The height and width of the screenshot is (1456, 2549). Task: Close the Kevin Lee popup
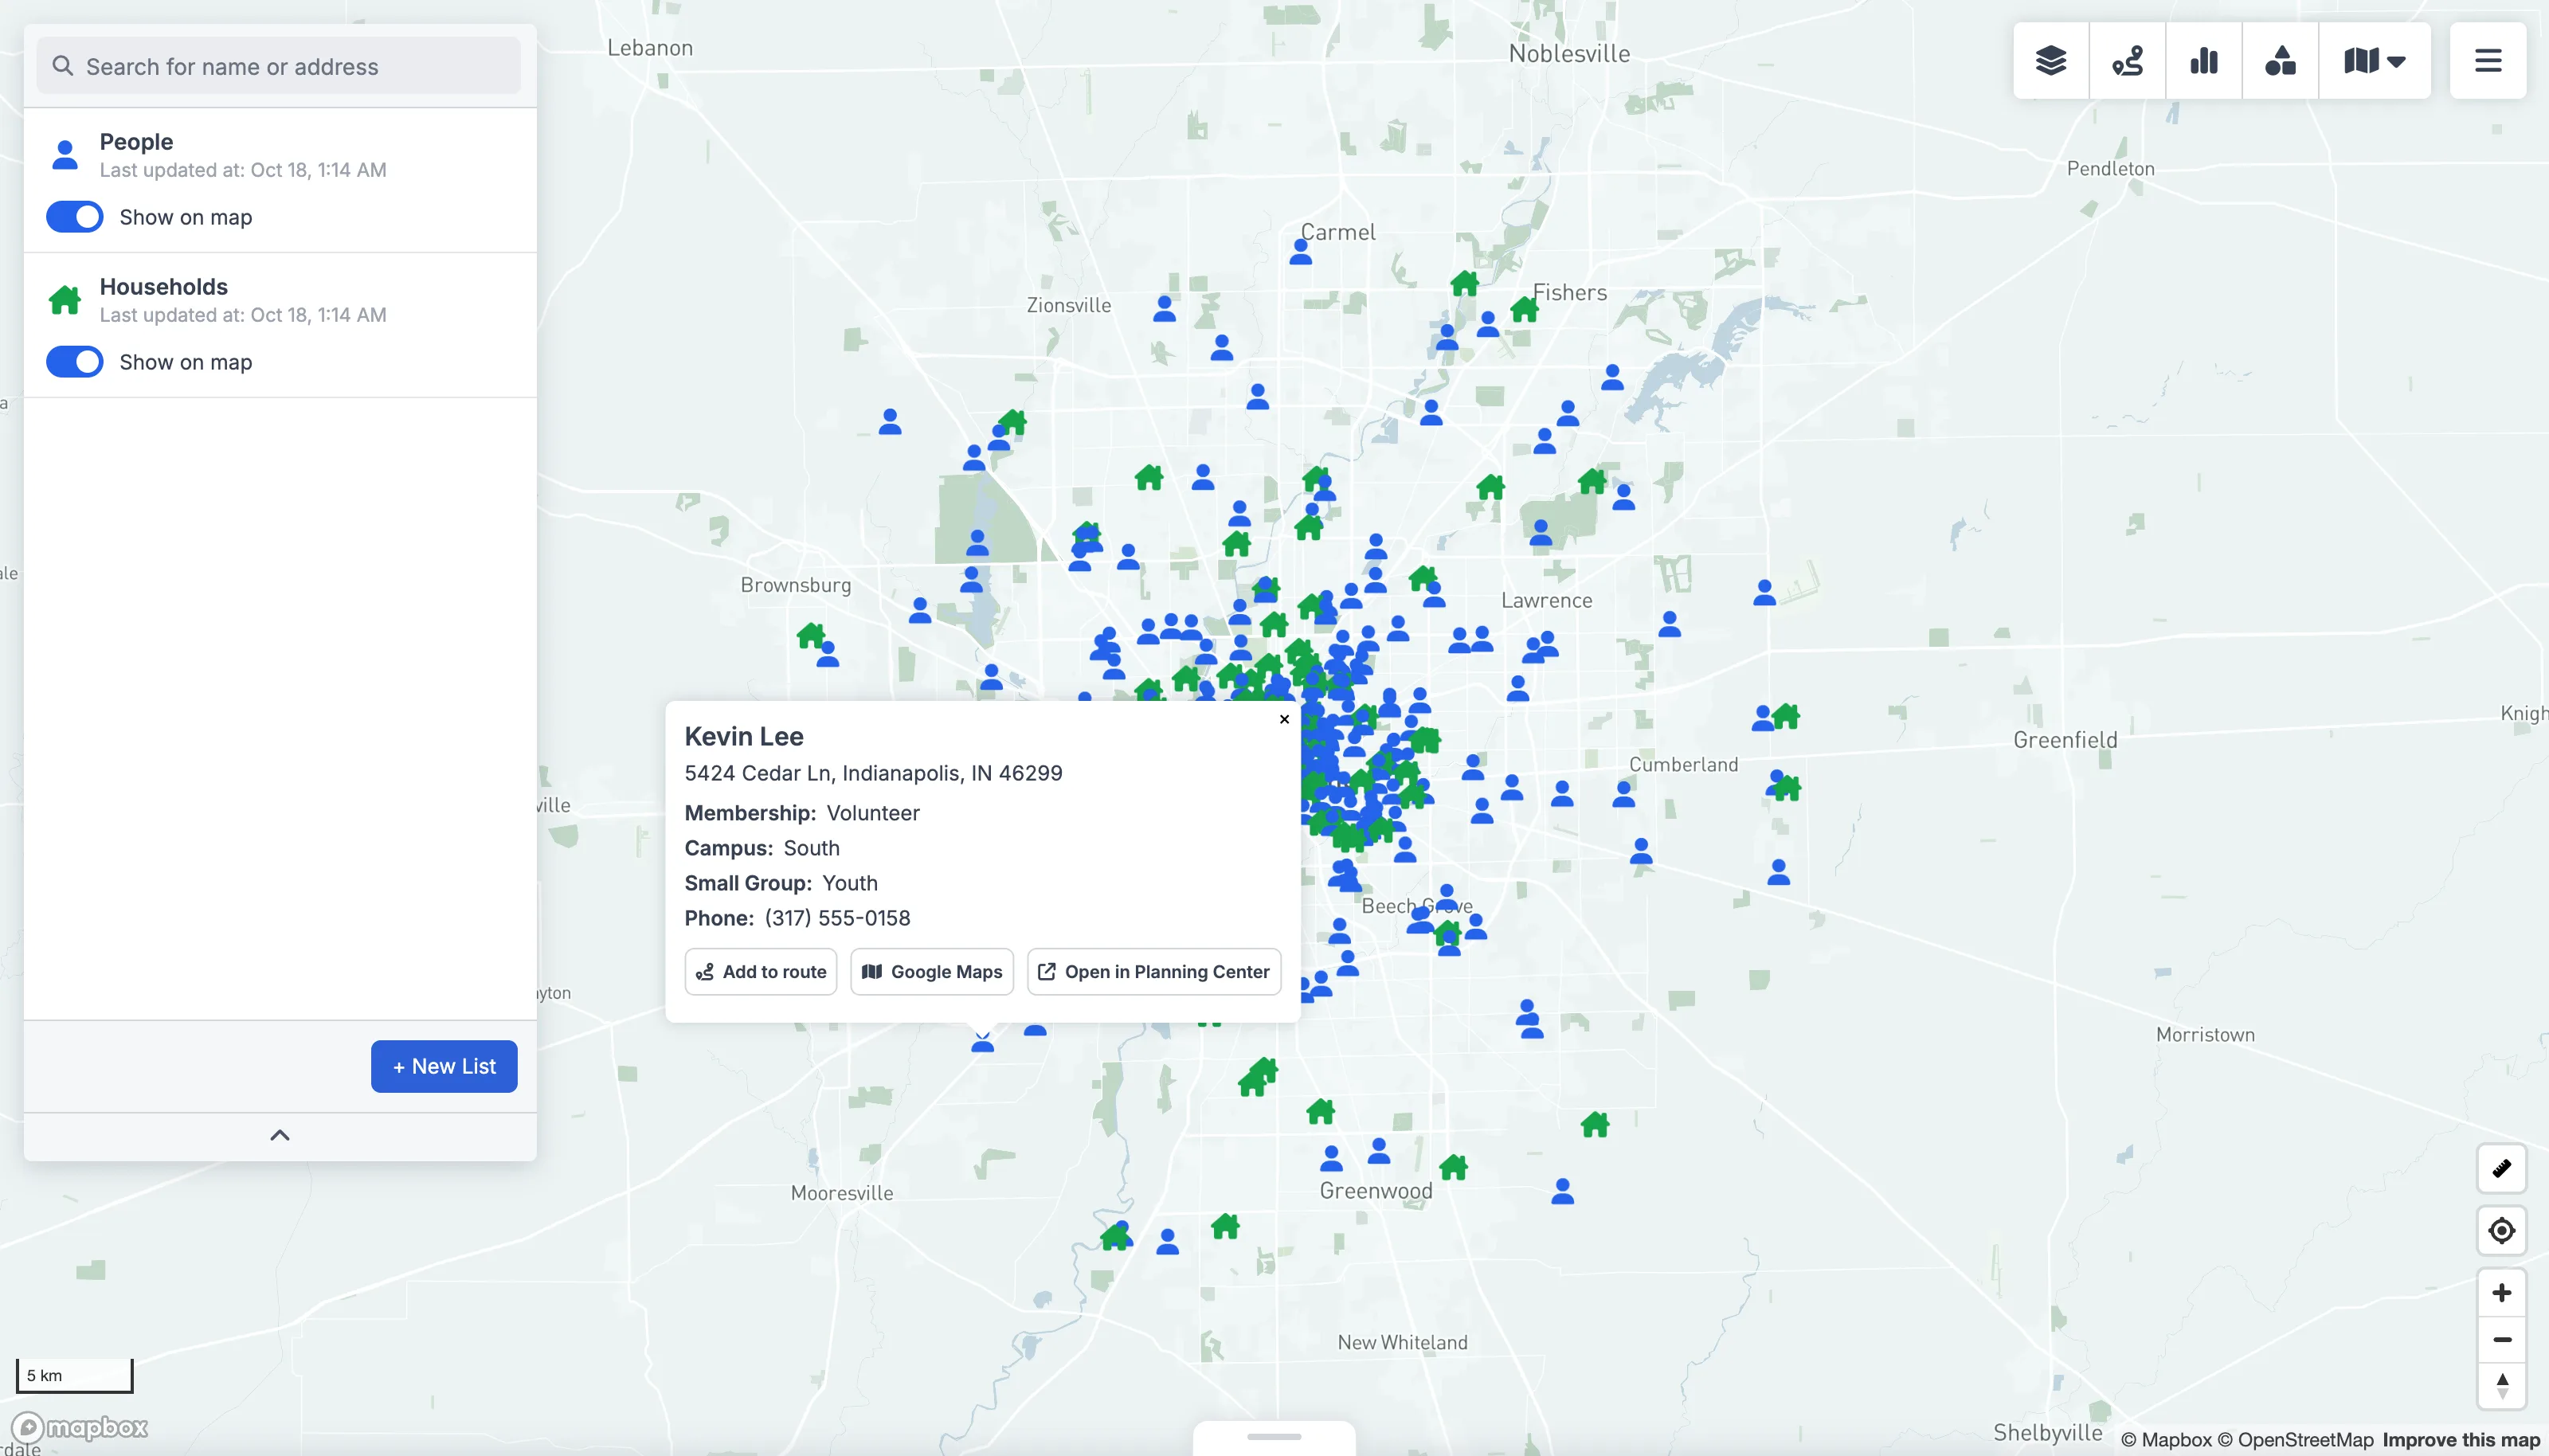point(1284,719)
